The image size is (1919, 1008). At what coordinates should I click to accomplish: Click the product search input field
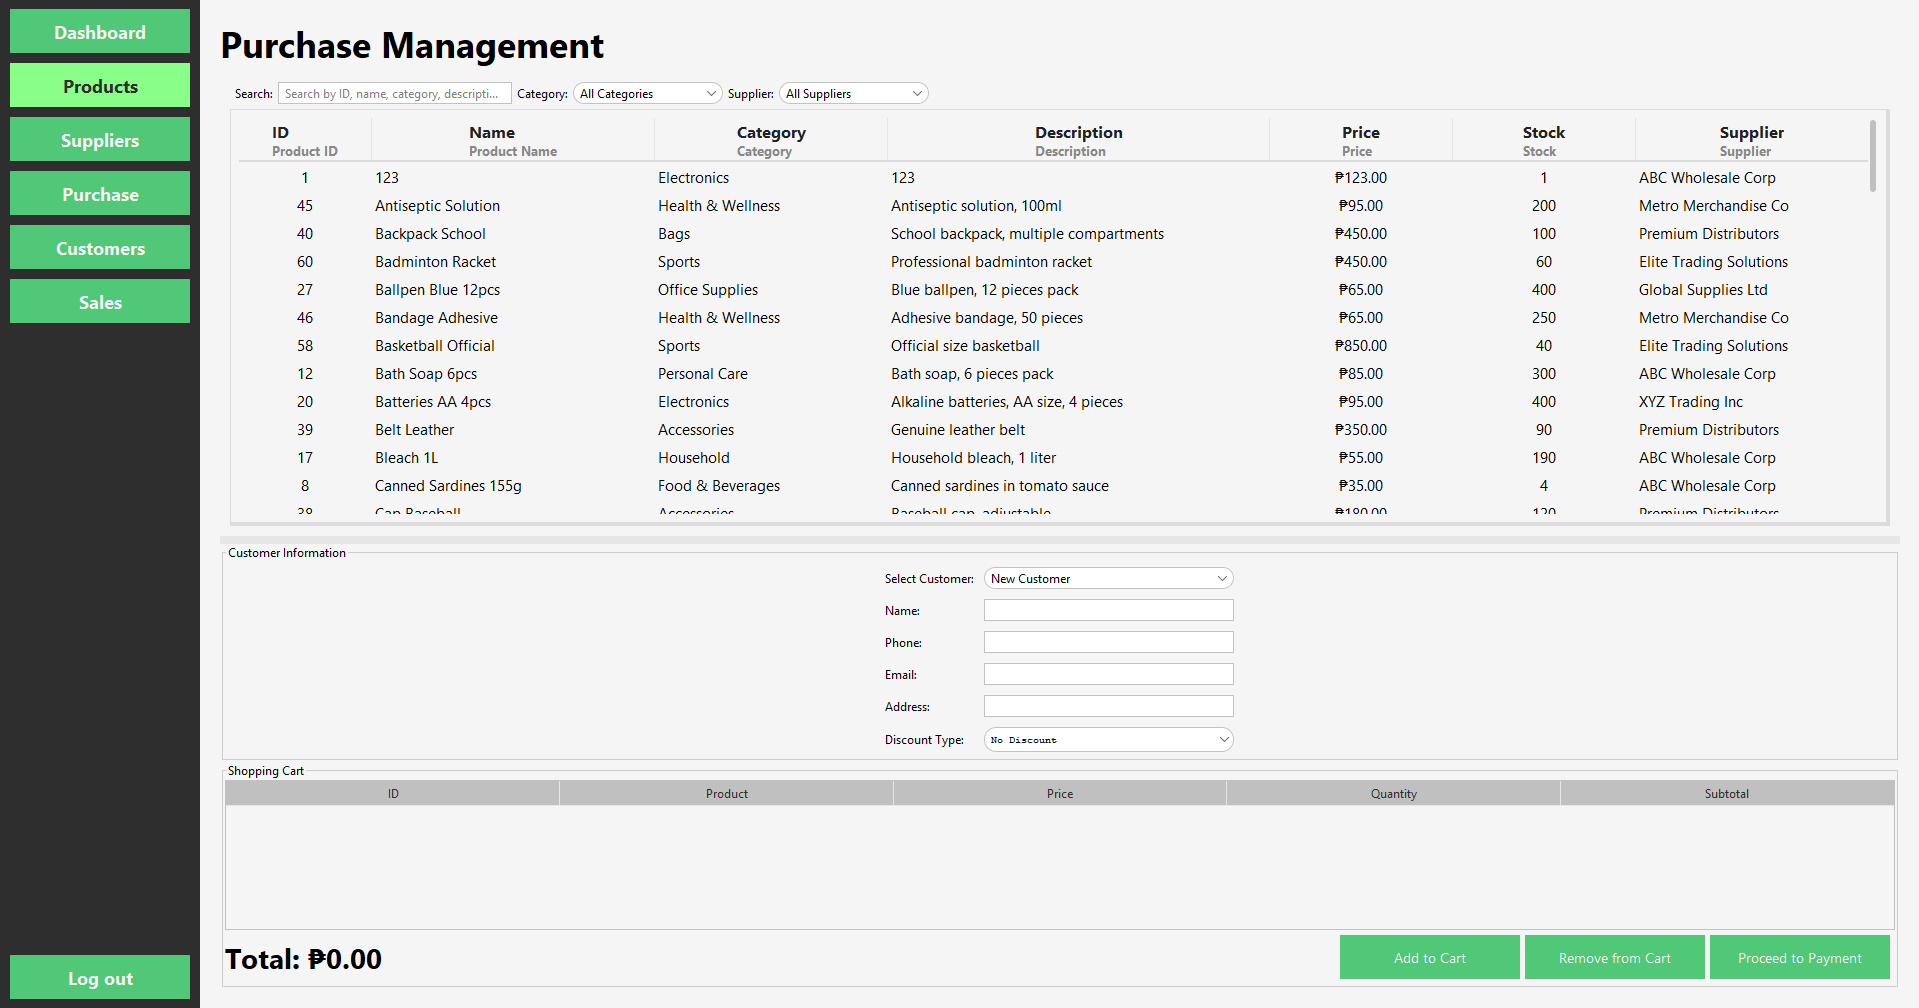click(394, 93)
